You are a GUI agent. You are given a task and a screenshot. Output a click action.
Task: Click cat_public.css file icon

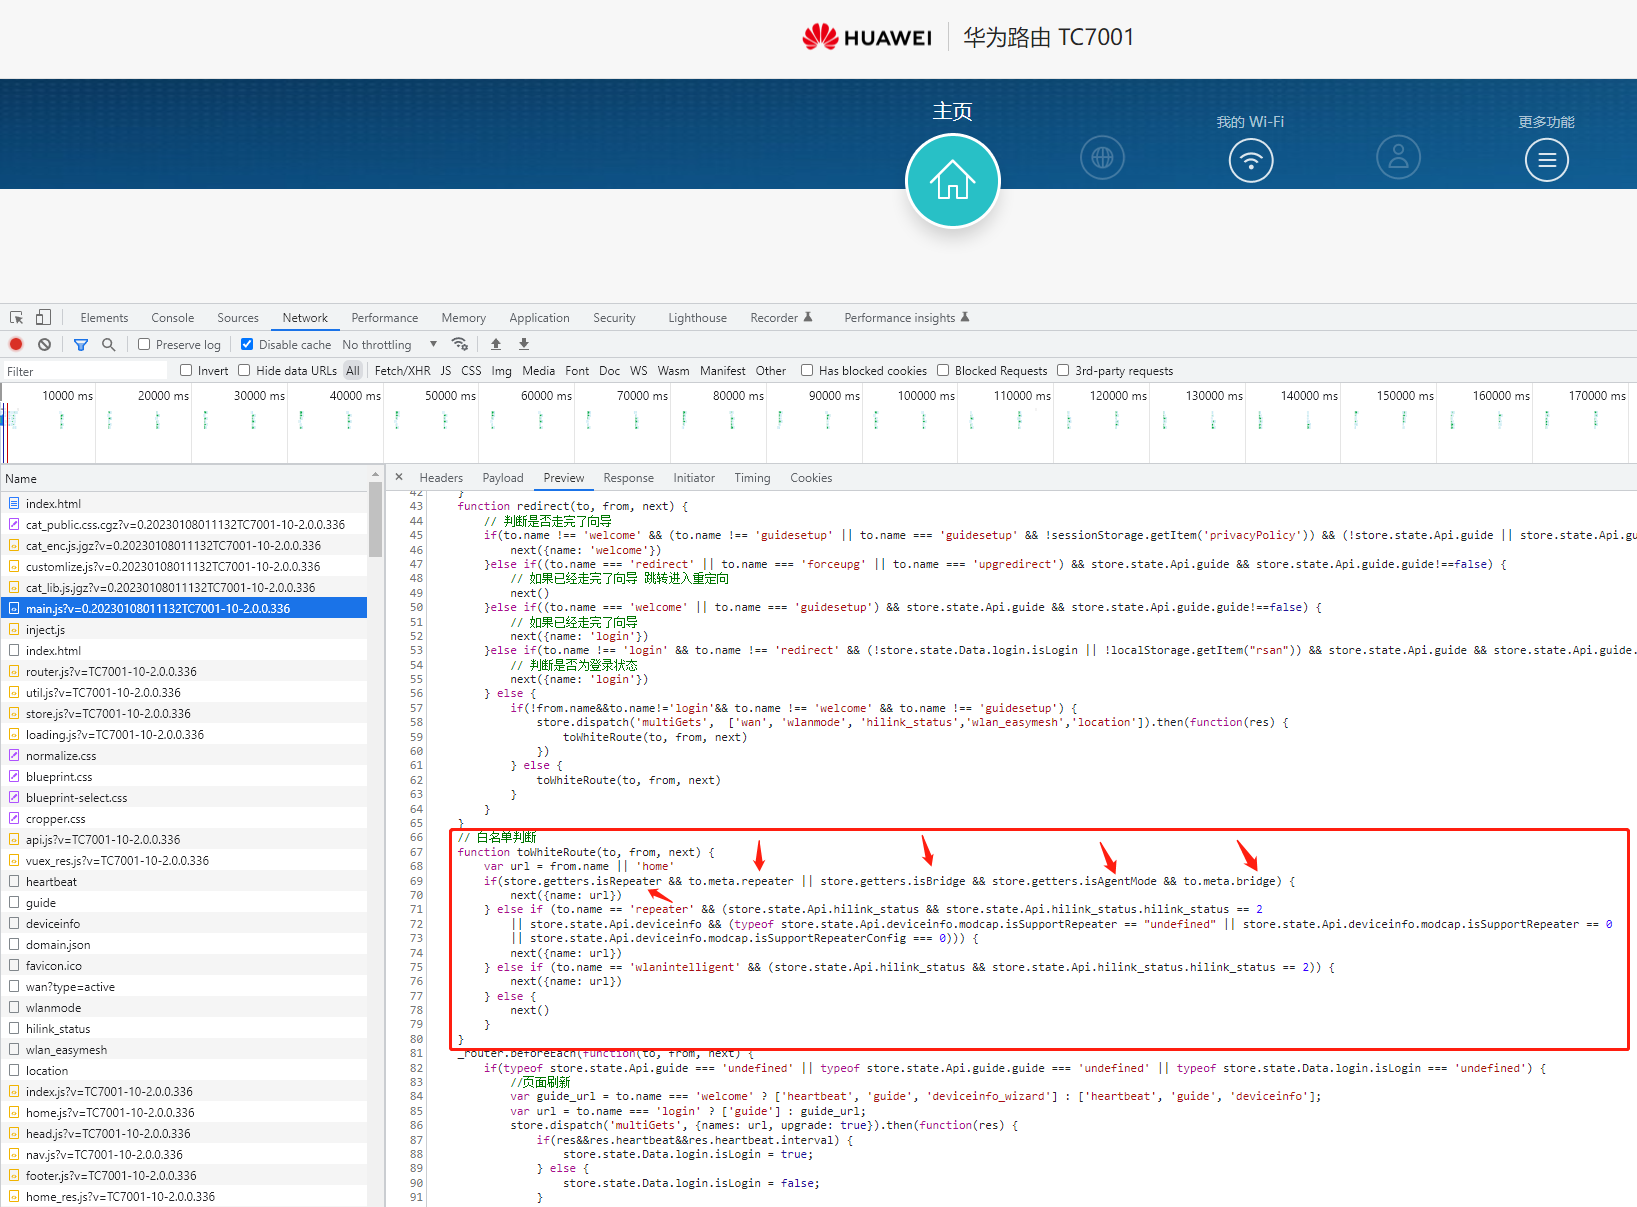coord(14,524)
